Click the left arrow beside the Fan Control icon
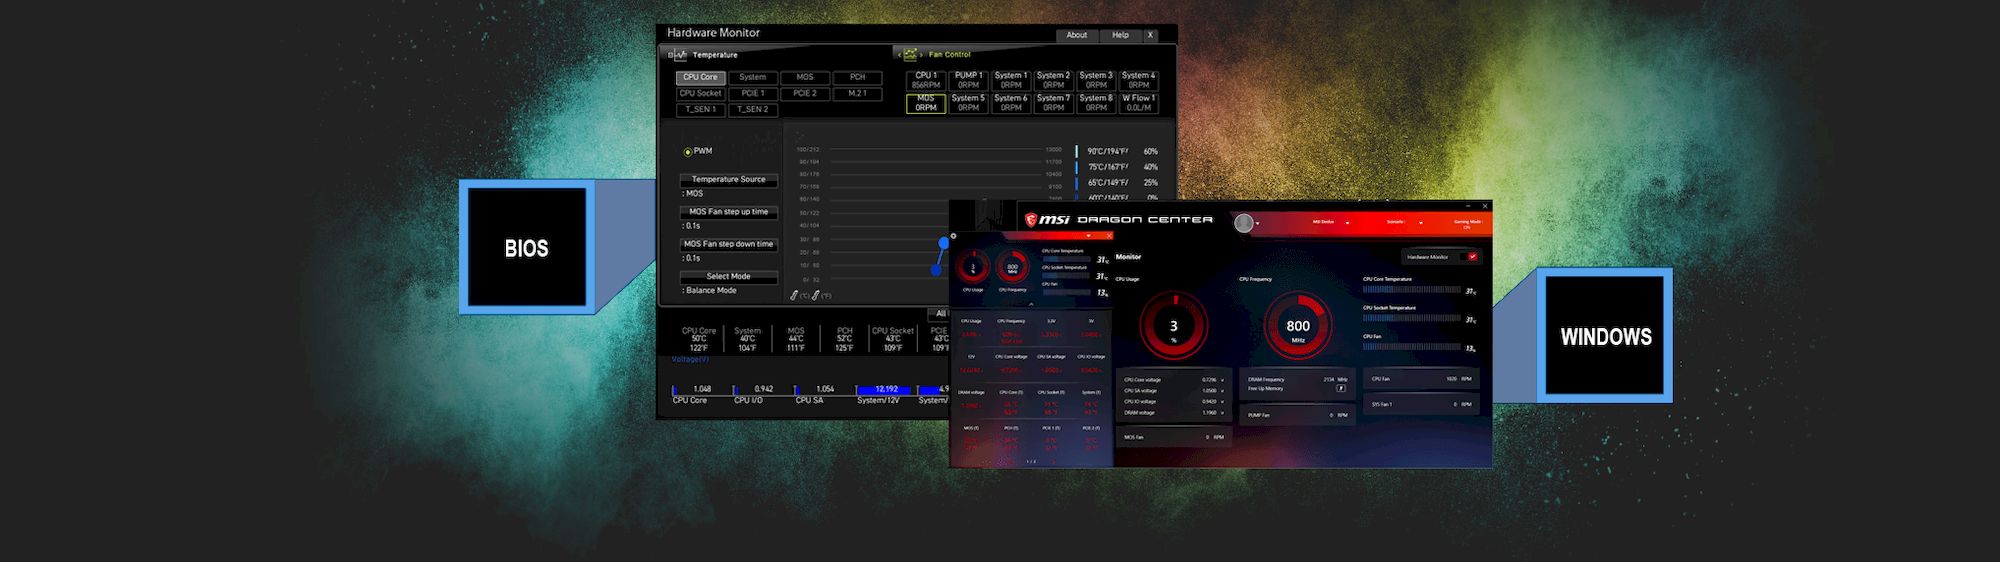This screenshot has height=562, width=2000. pos(899,55)
